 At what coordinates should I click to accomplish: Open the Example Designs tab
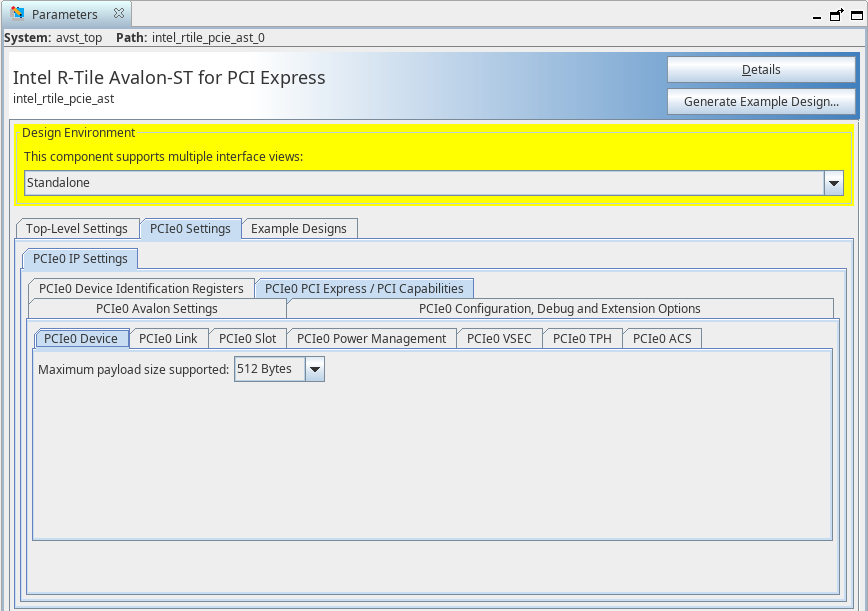(x=299, y=229)
